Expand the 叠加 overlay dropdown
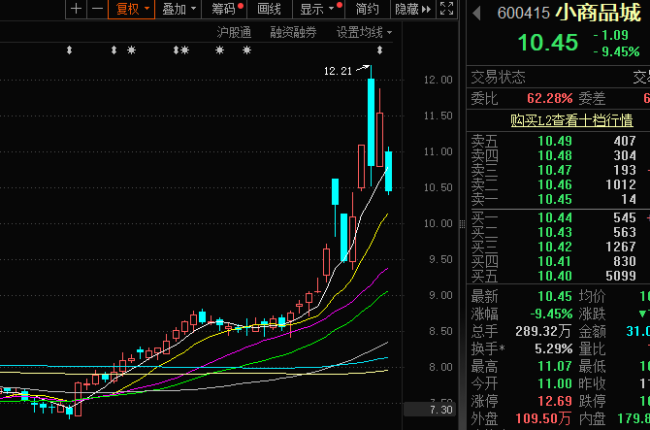 (178, 9)
